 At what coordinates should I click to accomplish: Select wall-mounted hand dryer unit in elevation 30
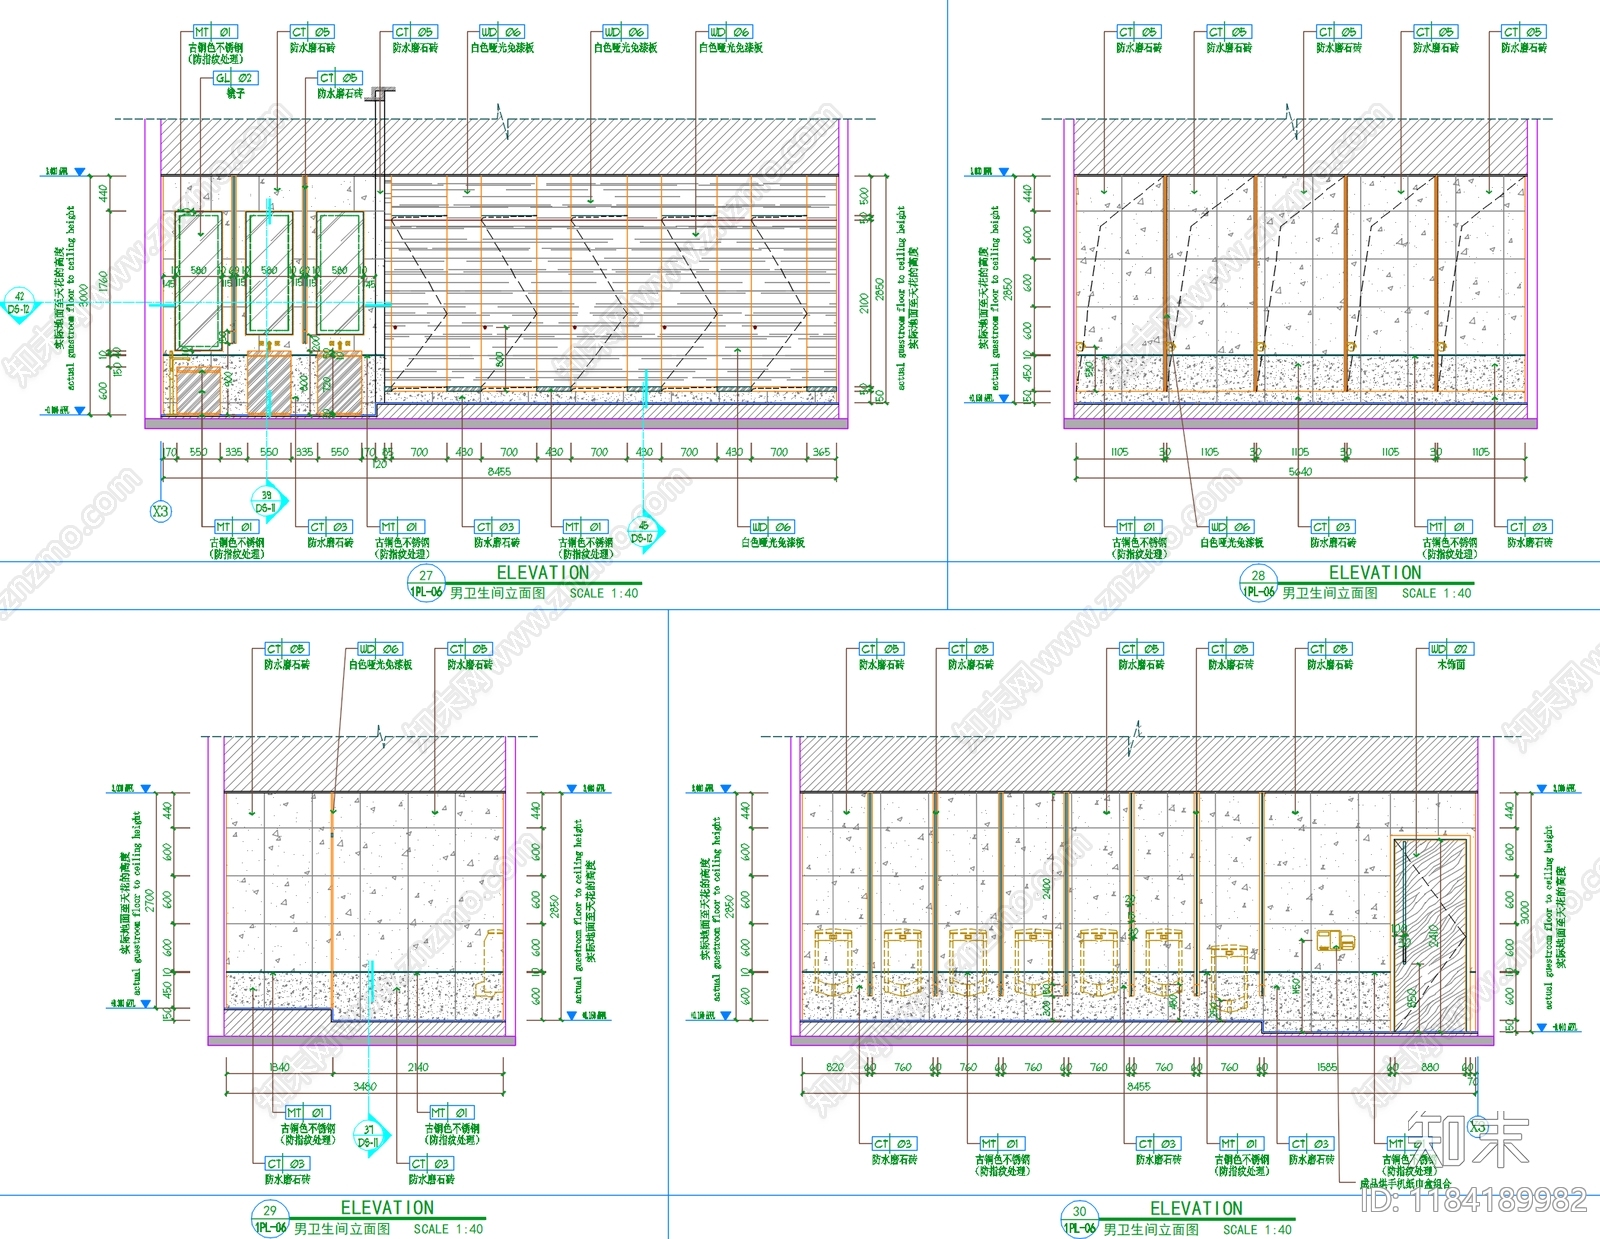point(1334,941)
